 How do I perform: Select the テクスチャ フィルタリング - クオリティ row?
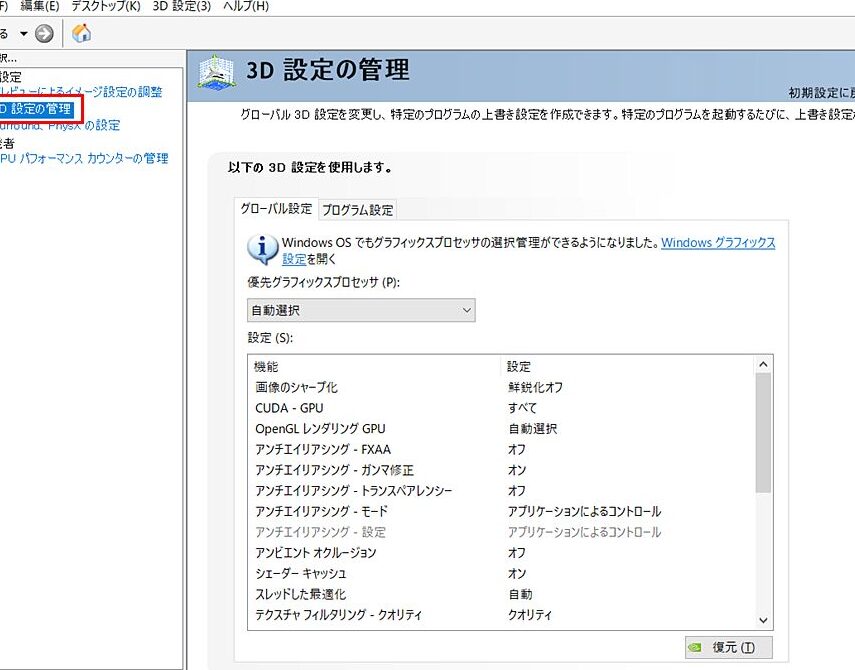[x=502, y=615]
